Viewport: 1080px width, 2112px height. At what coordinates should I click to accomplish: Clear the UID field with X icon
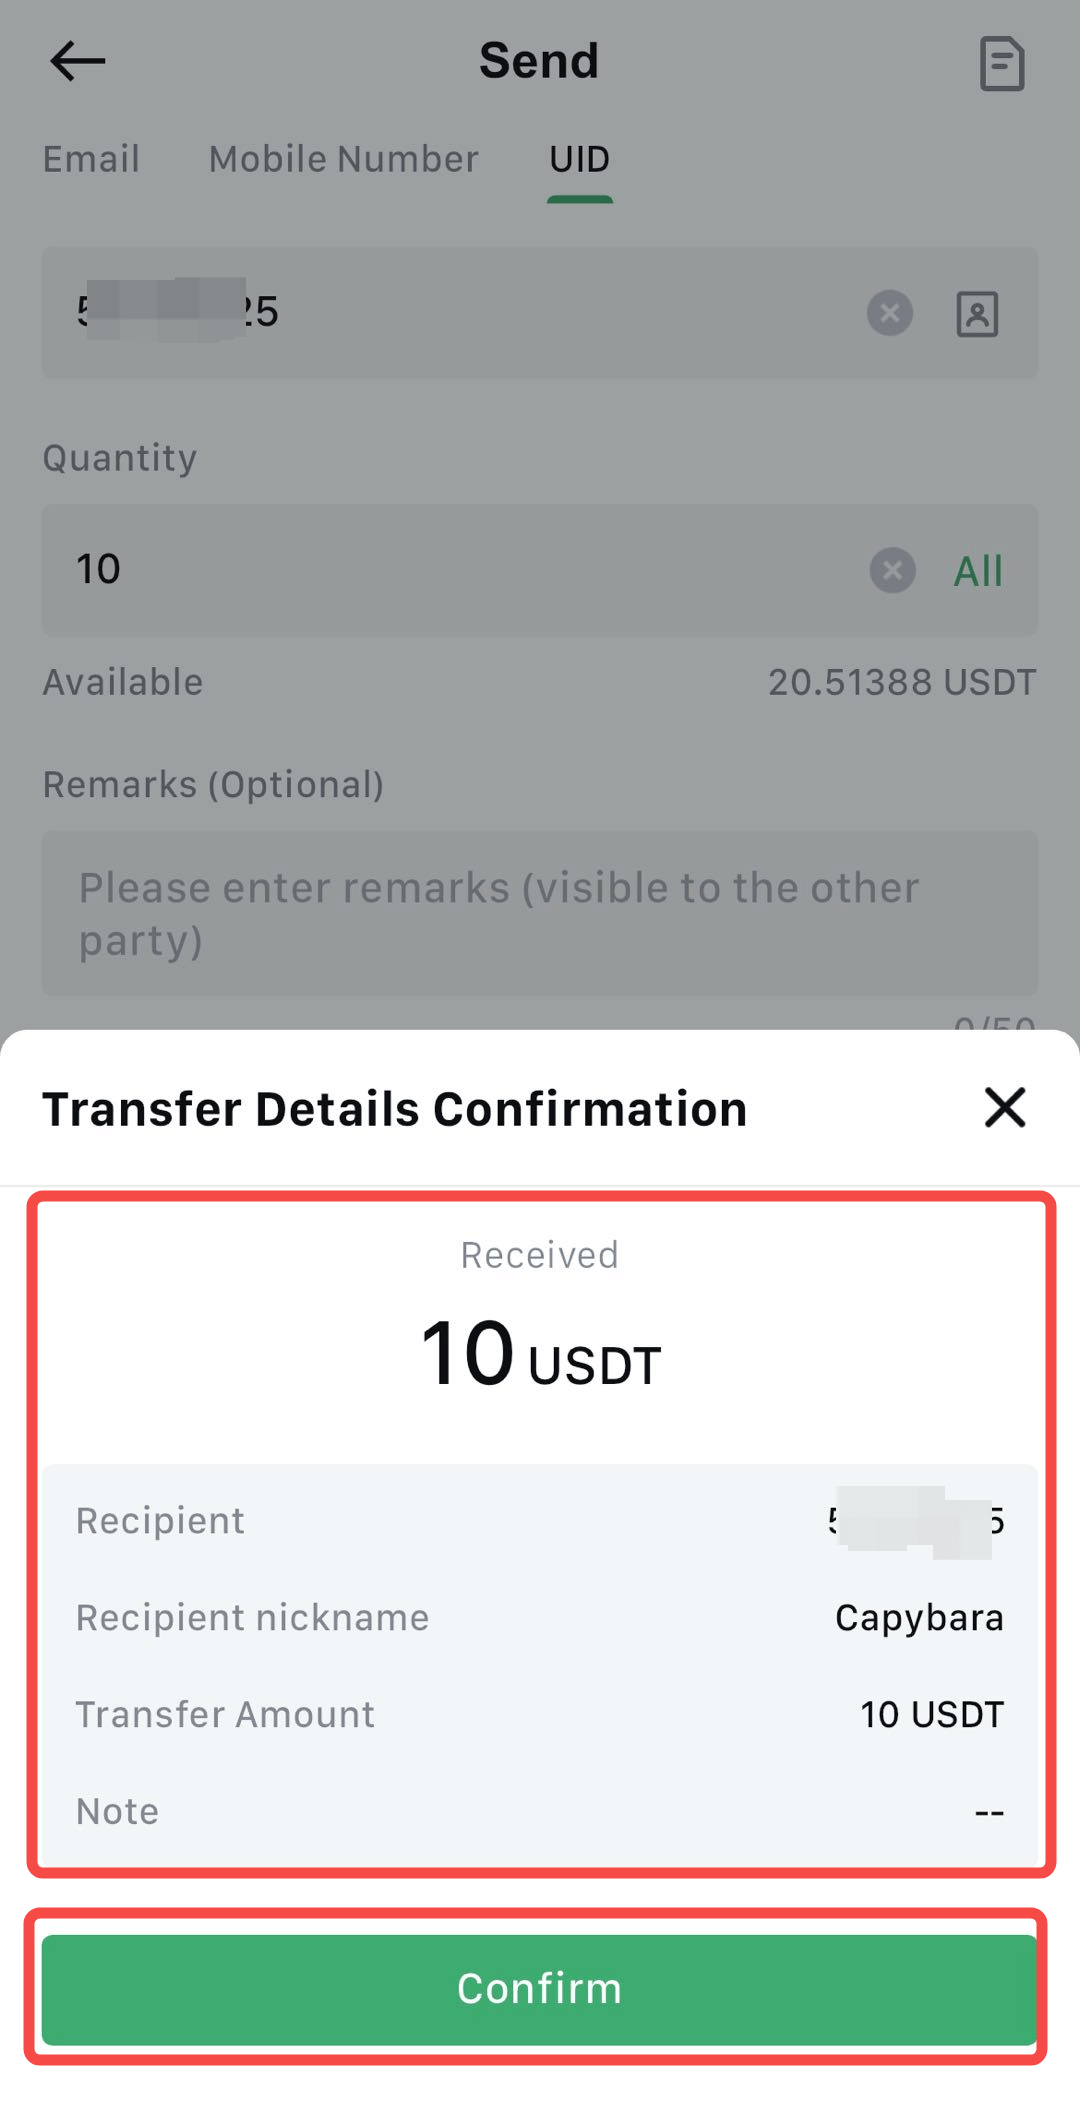(x=889, y=313)
